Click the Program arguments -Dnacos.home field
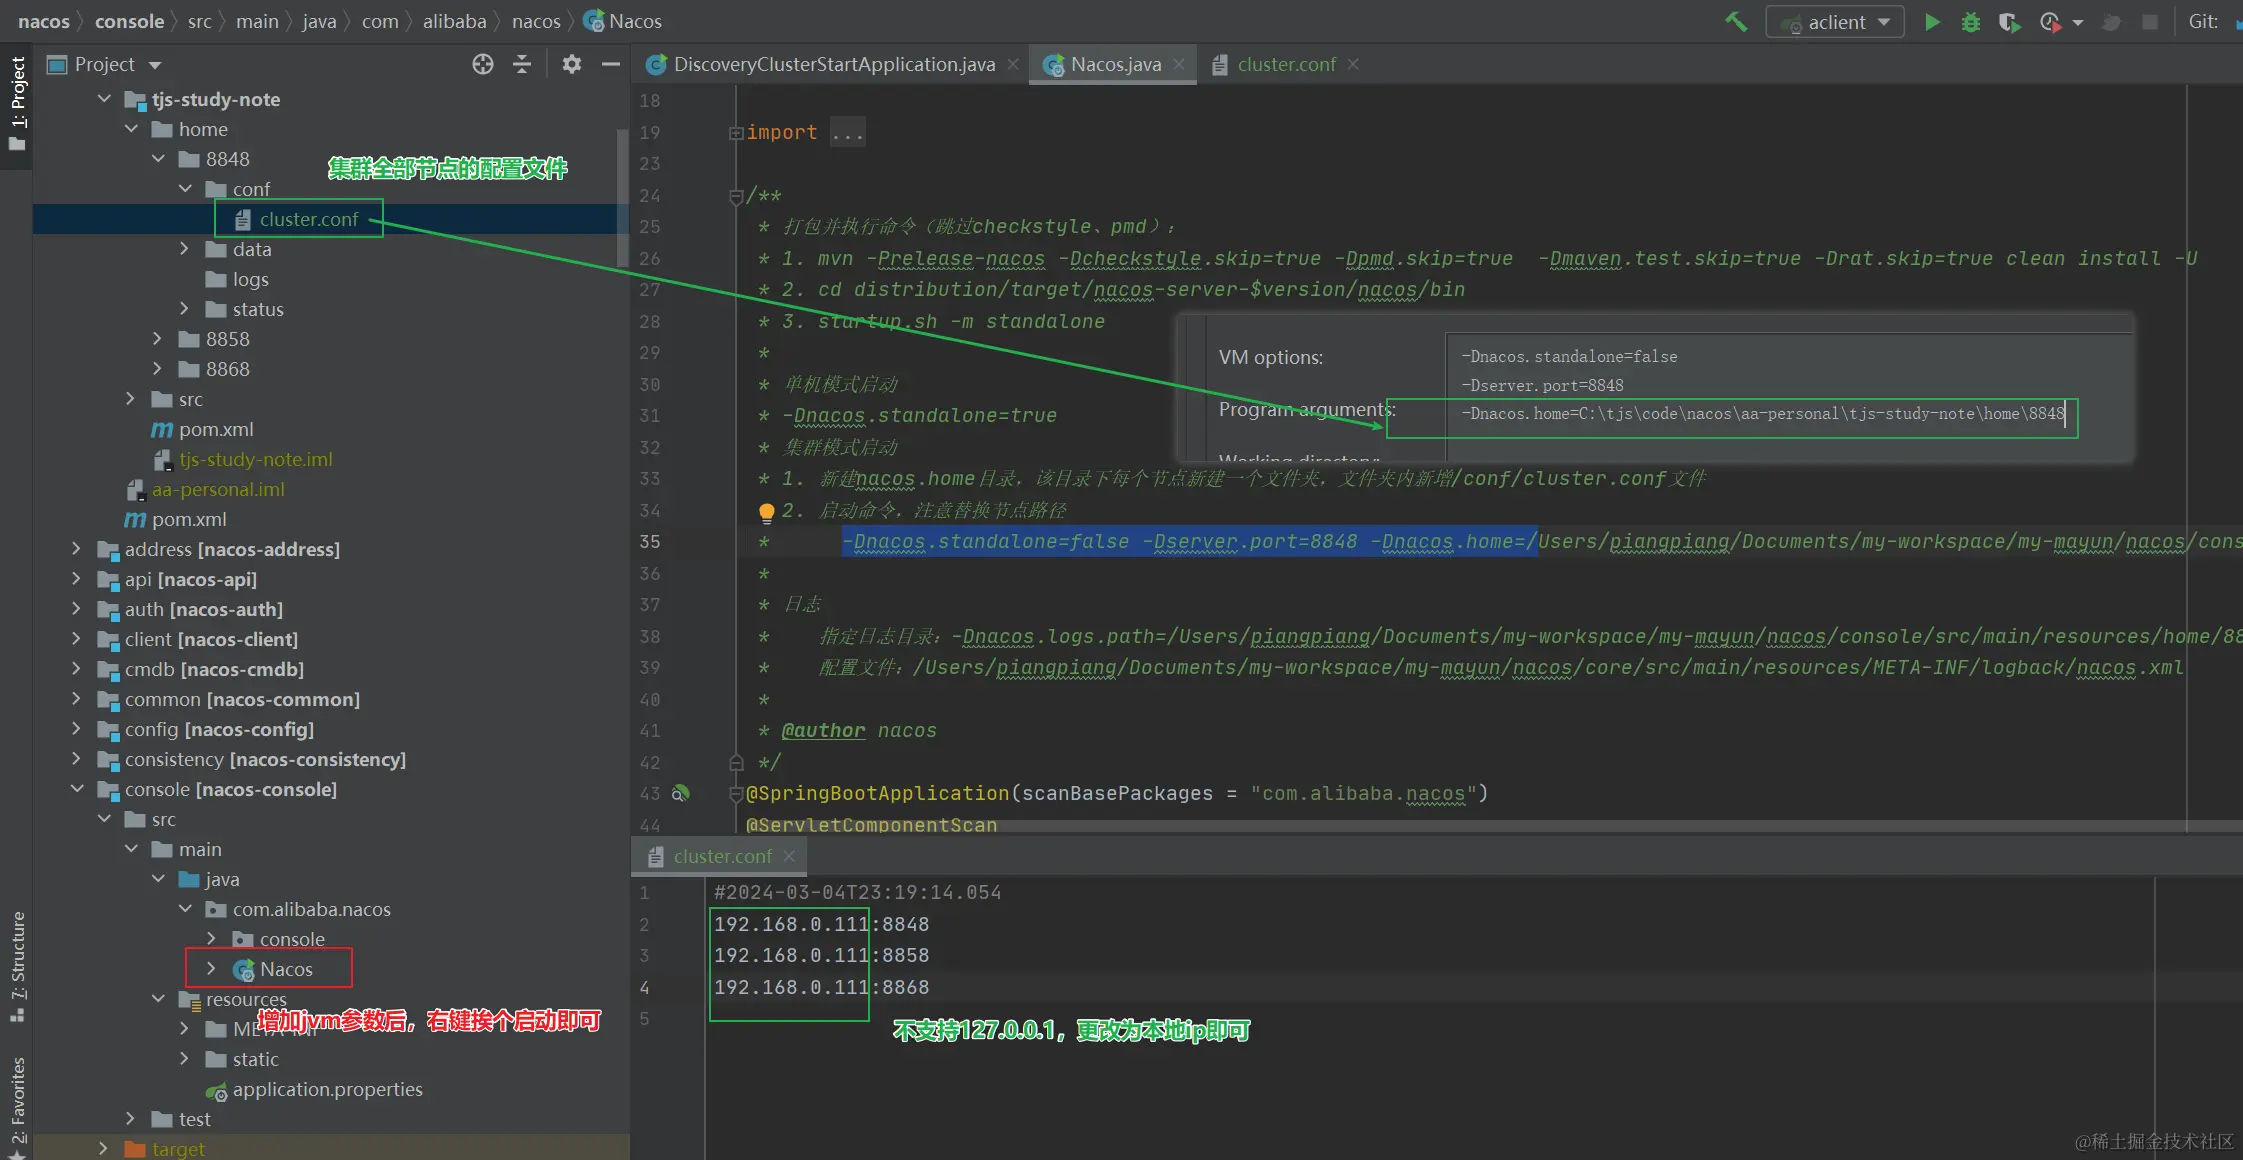 coord(1760,414)
